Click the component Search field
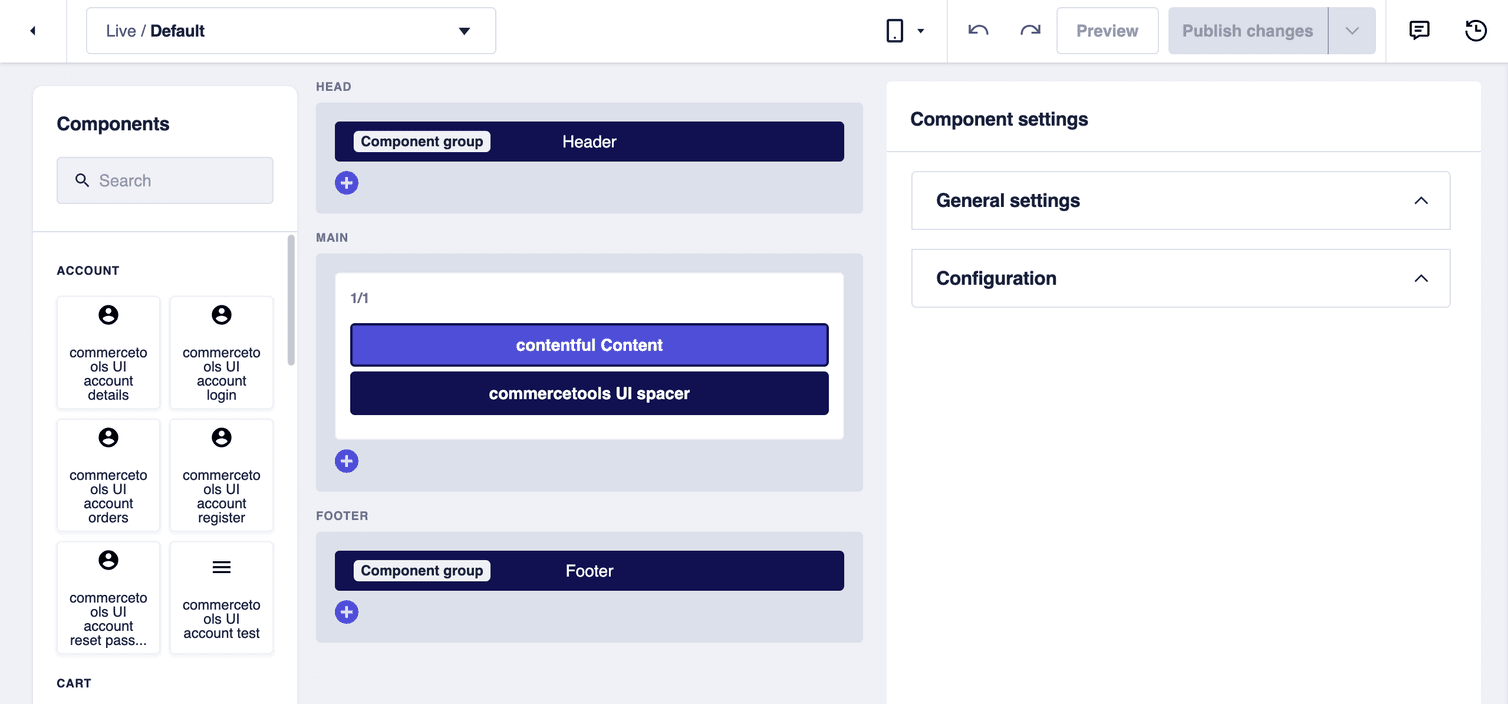 pos(164,180)
